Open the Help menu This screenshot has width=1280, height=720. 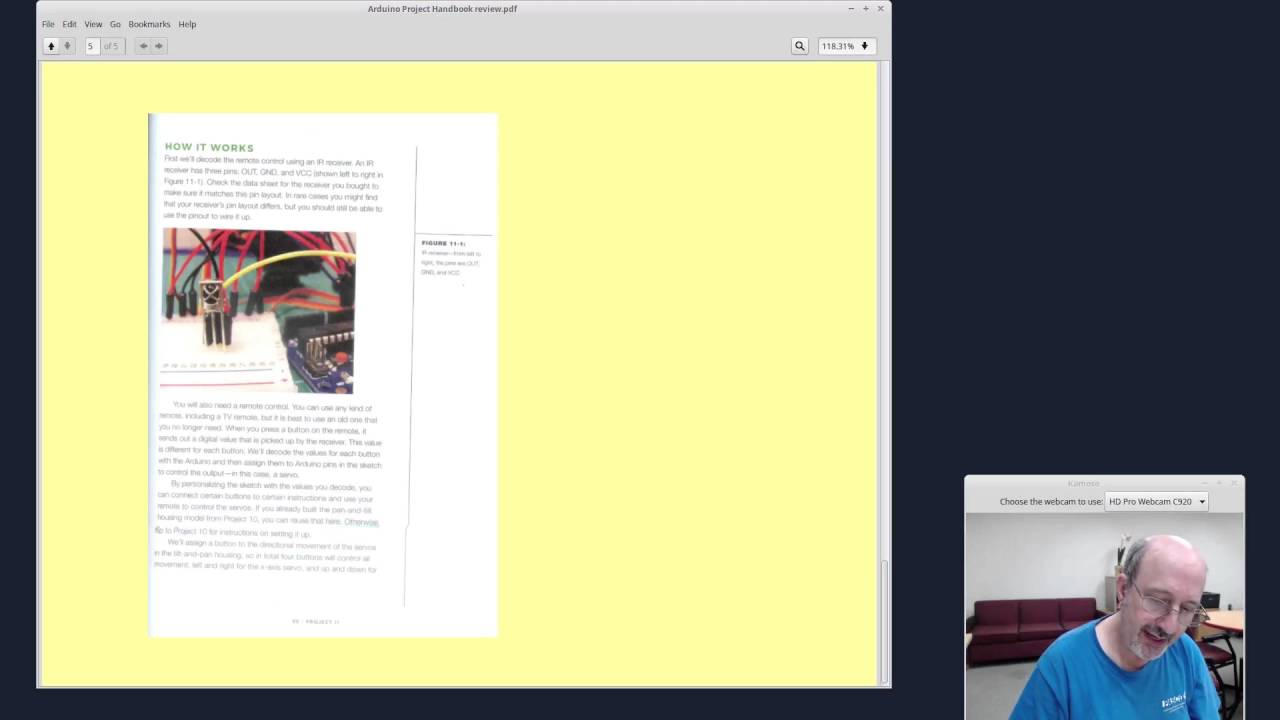(187, 24)
